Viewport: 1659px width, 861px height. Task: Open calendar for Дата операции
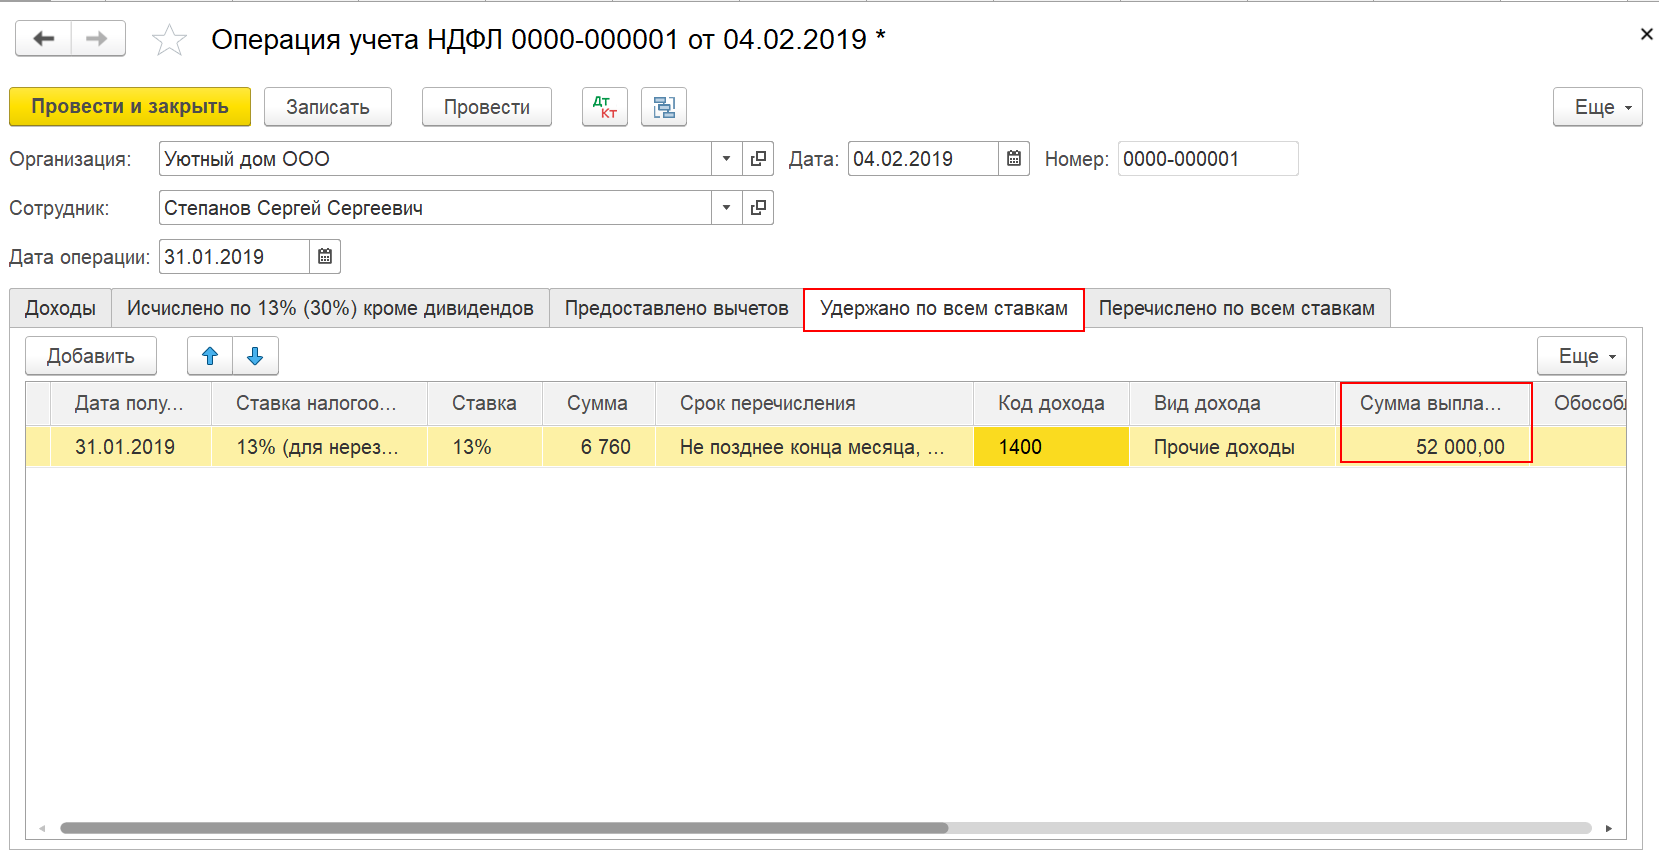point(325,257)
